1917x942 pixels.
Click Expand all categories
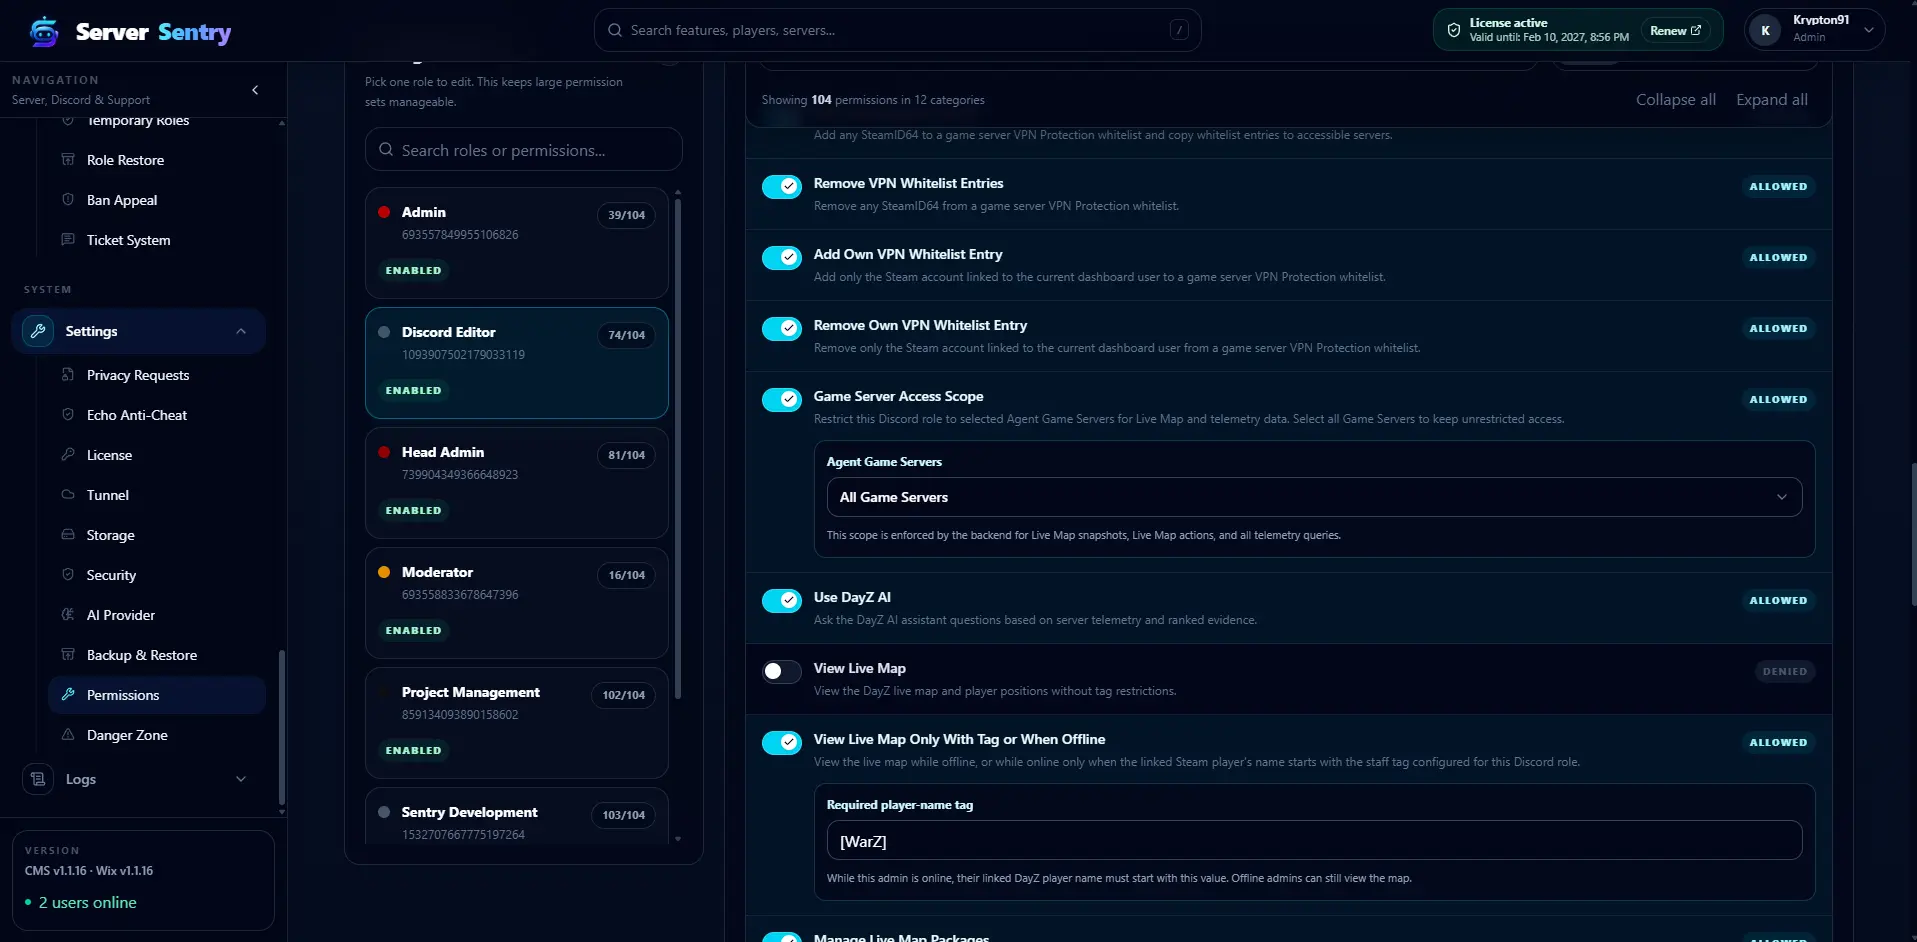tap(1771, 100)
